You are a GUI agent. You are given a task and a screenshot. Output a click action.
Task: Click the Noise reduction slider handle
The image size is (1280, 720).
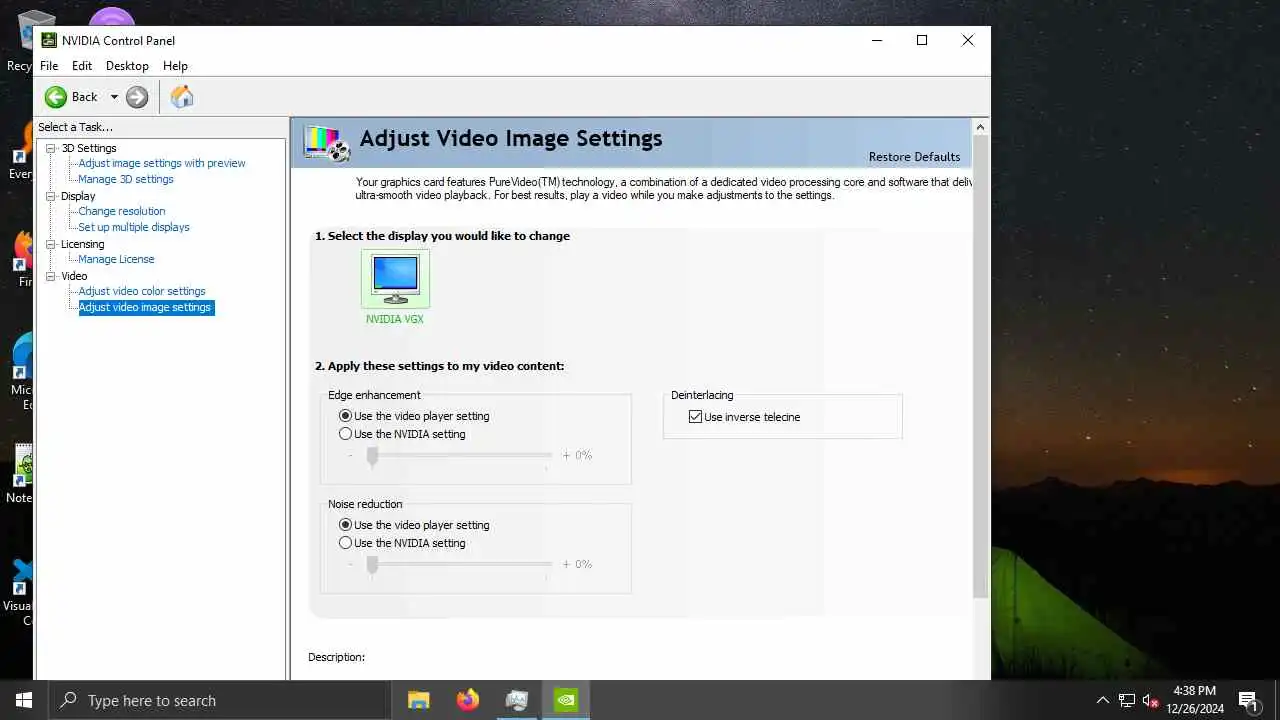point(372,565)
